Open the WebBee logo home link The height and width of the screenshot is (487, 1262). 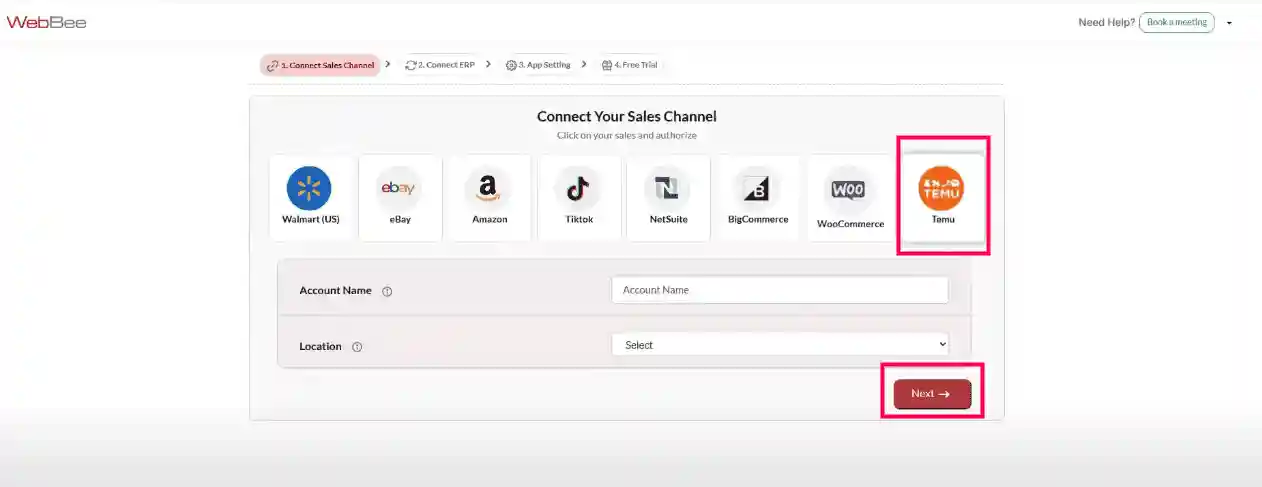(x=47, y=22)
